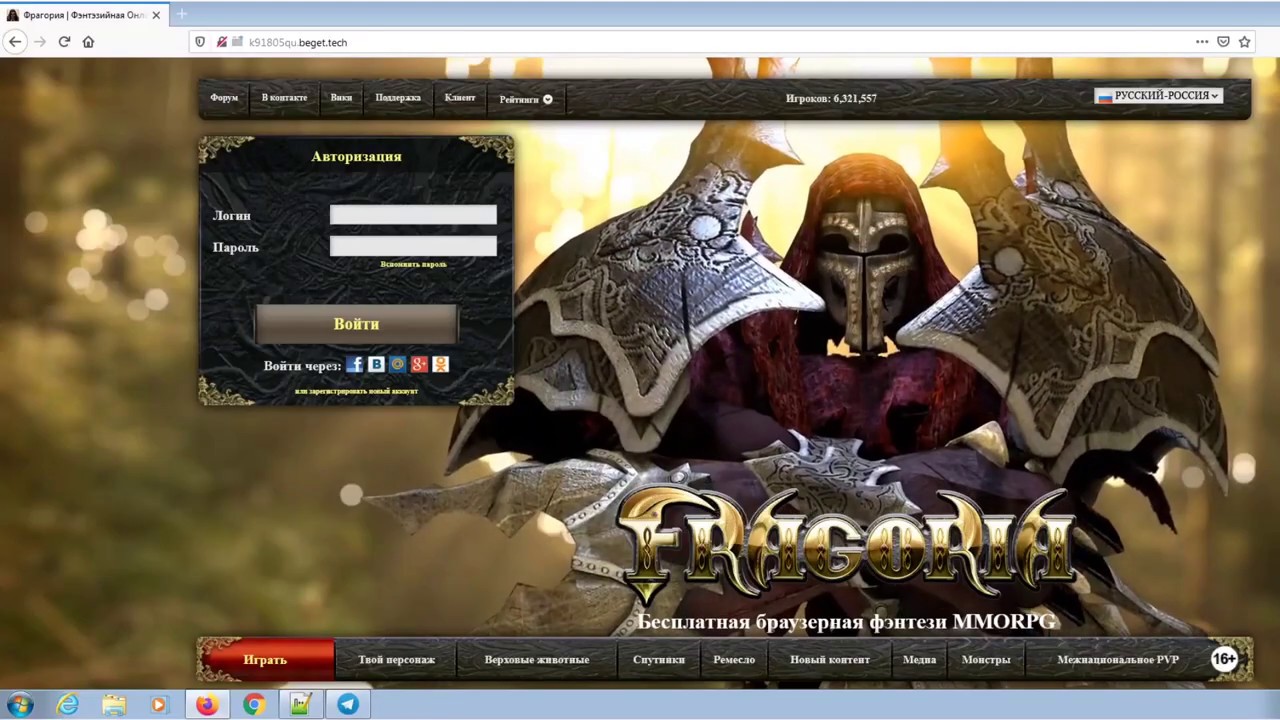Image resolution: width=1280 pixels, height=720 pixels.
Task: Click into the Пароль input field
Action: pos(413,246)
